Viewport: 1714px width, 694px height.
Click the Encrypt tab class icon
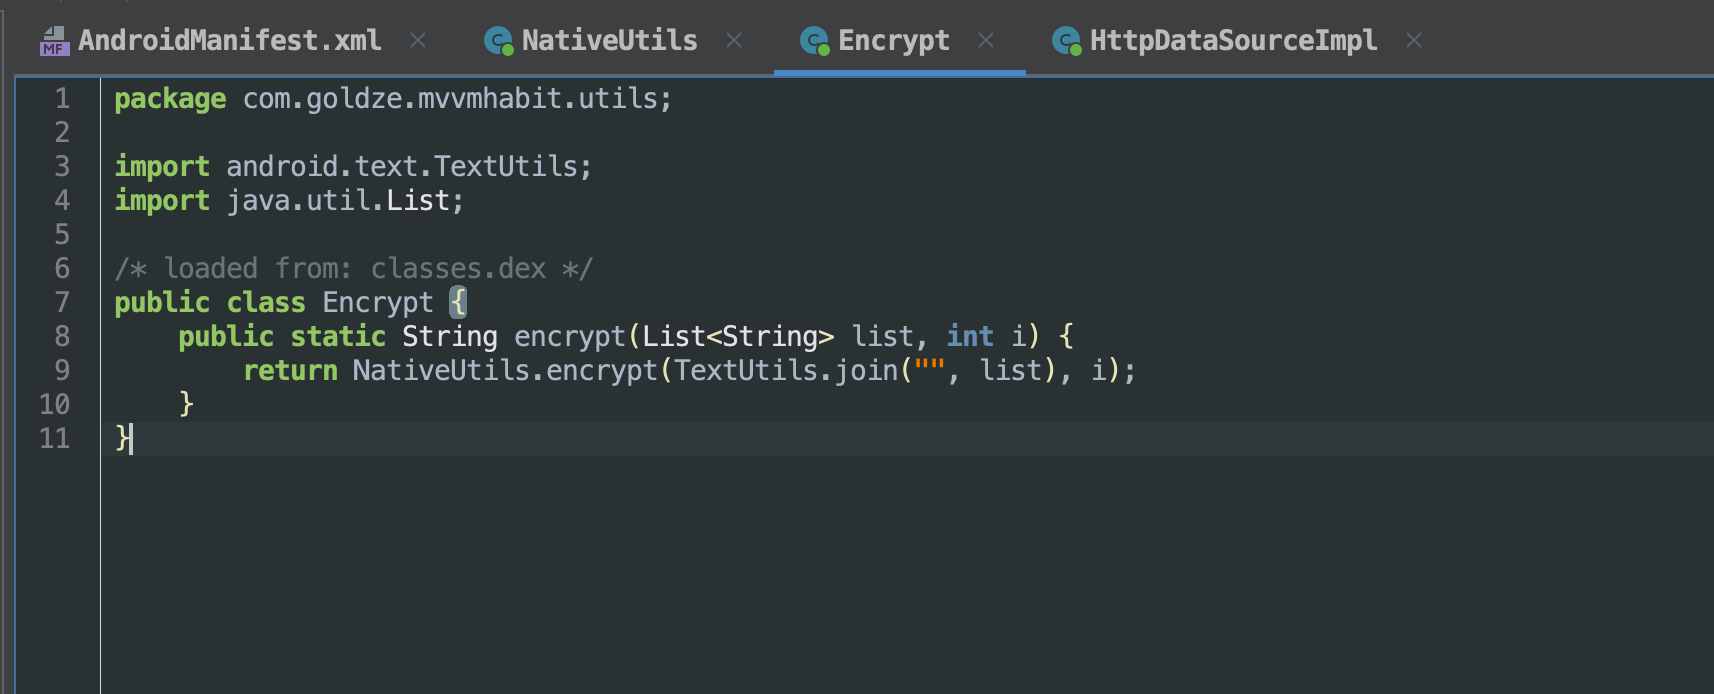pos(814,41)
